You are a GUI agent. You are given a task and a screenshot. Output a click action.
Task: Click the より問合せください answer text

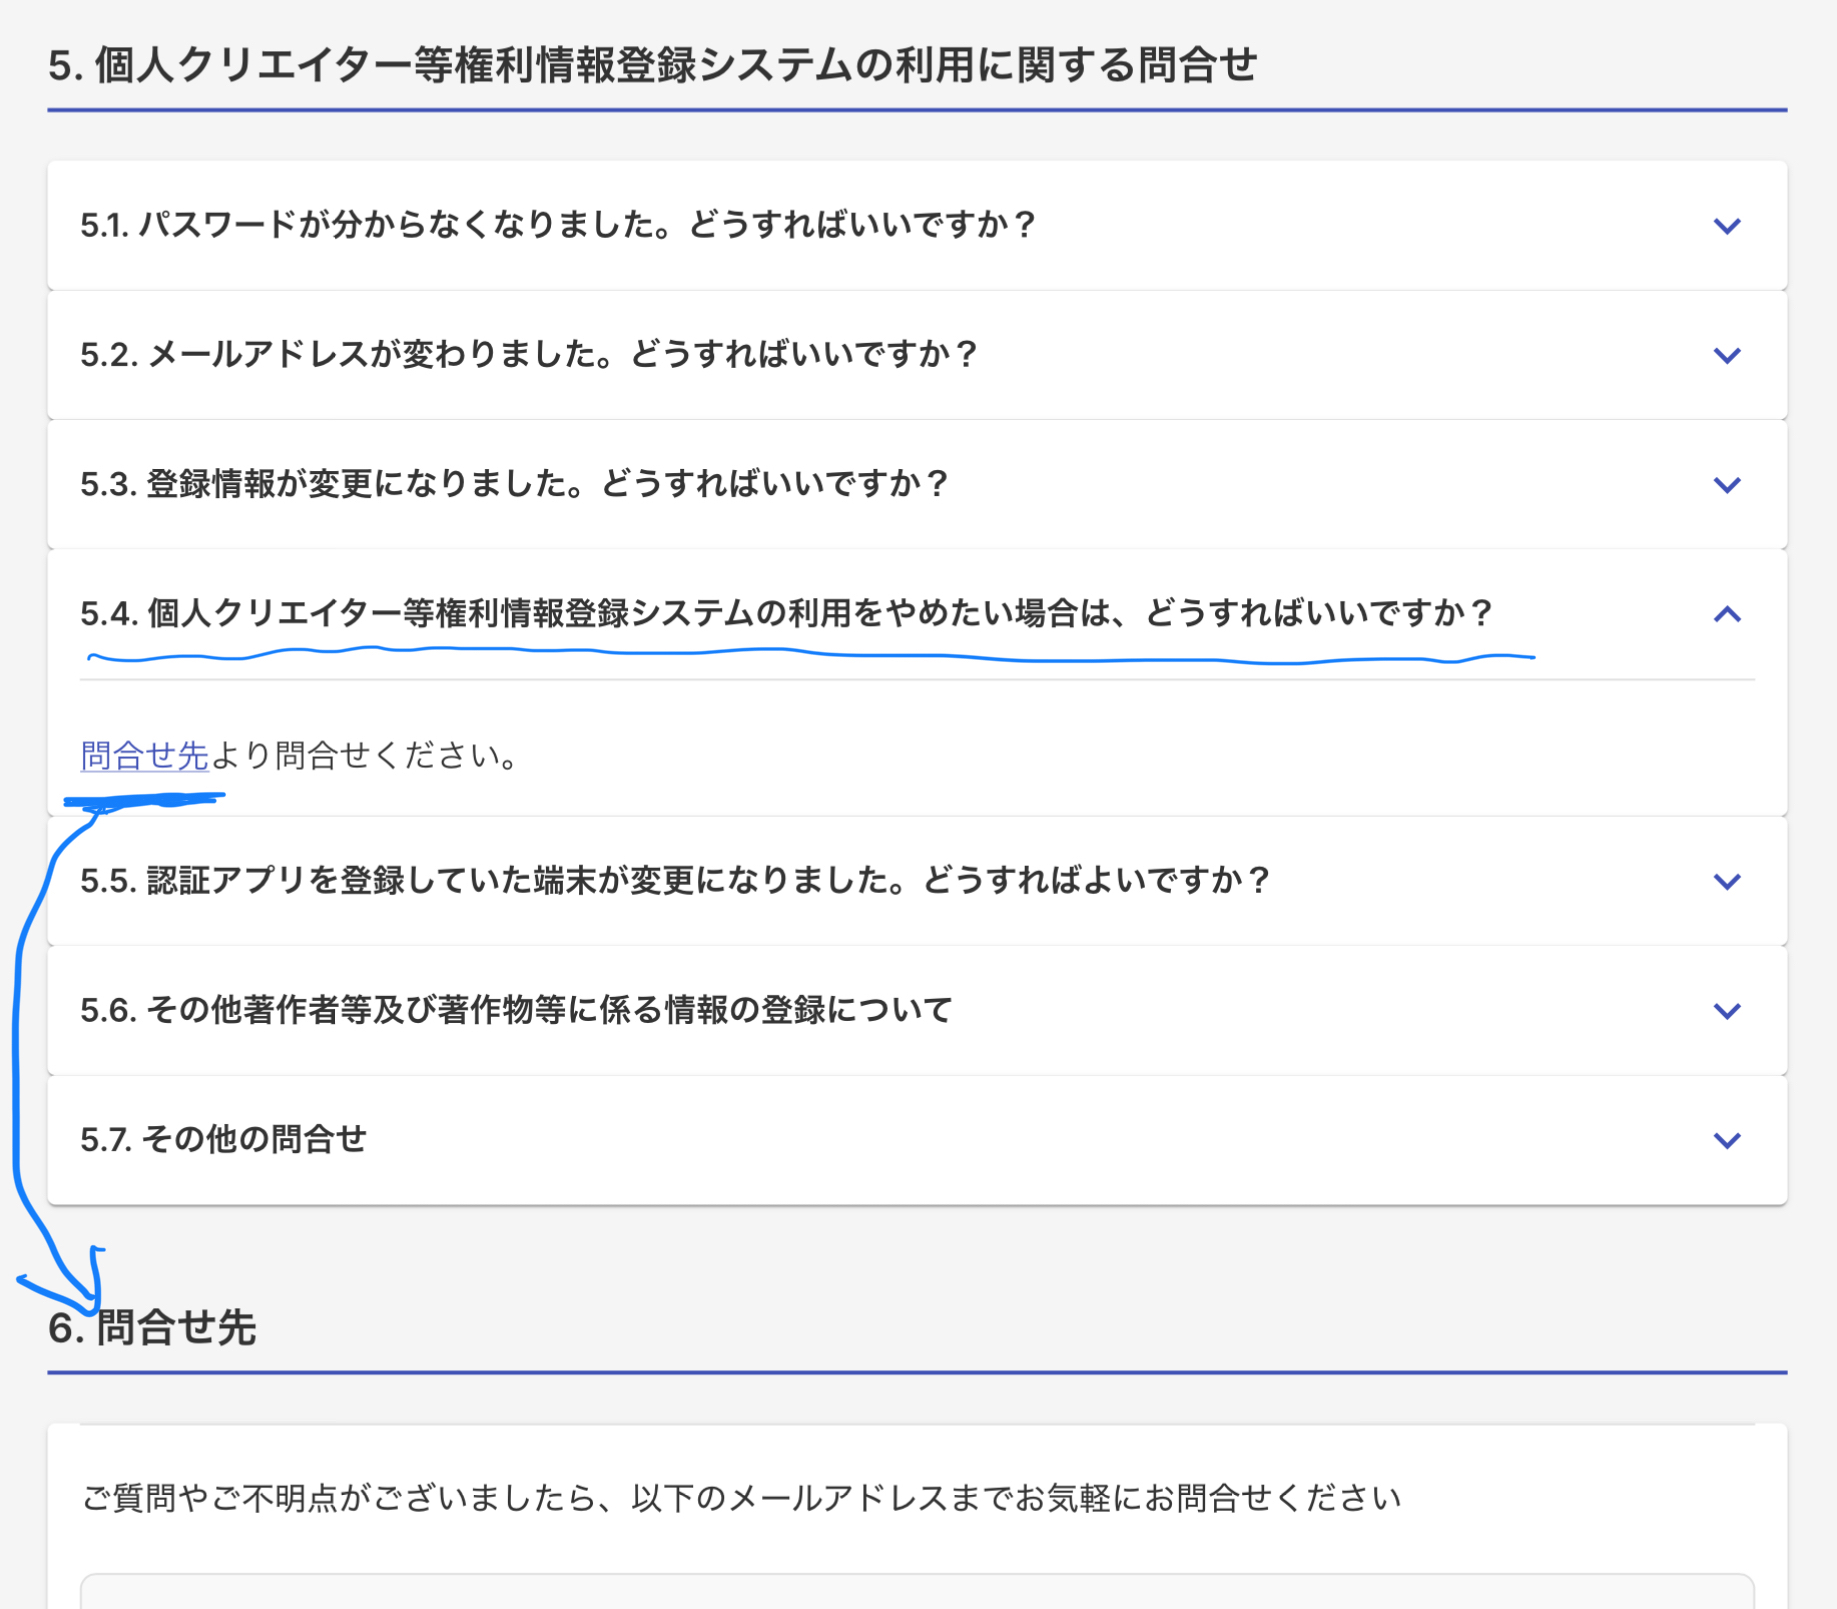(x=366, y=755)
